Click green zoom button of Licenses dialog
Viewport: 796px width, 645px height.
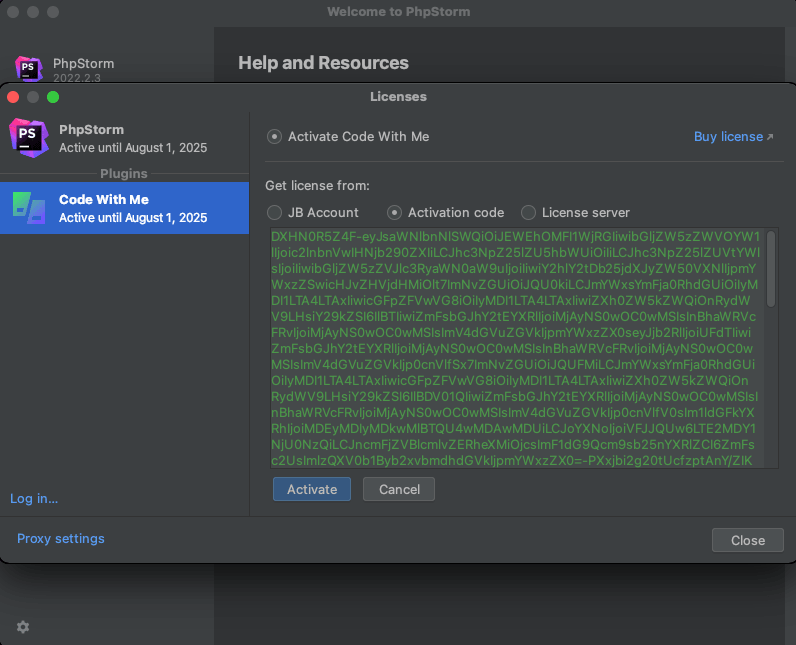coord(53,97)
